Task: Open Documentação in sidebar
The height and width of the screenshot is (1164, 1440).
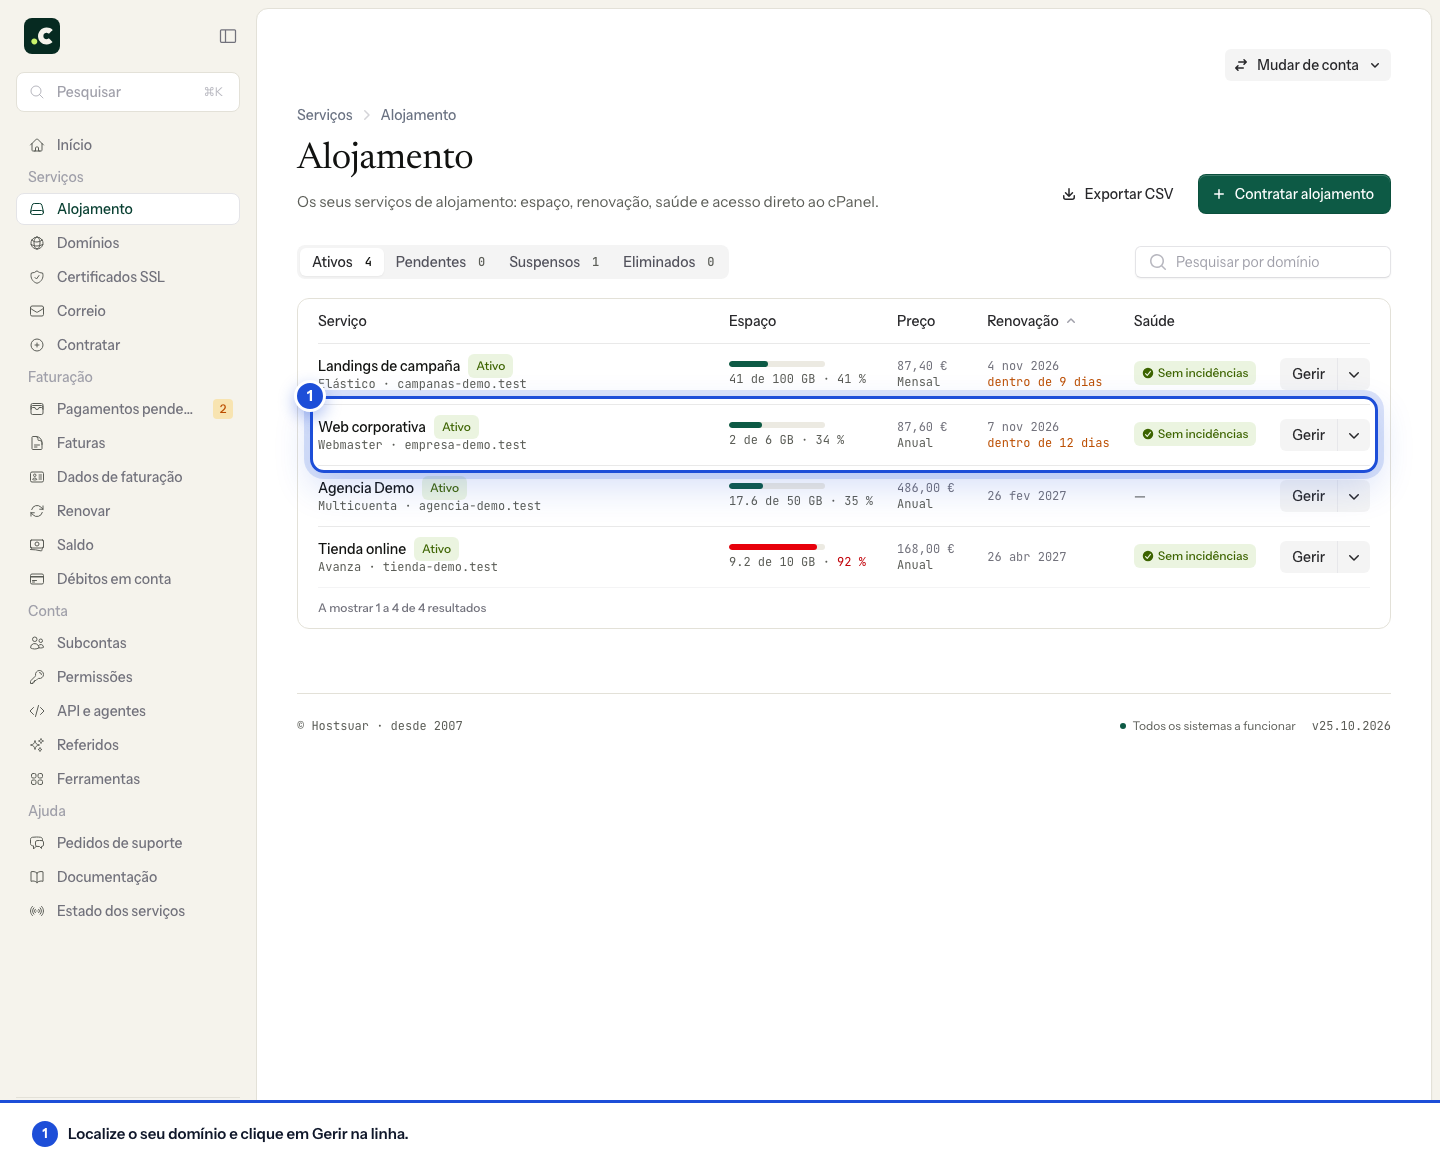Action: pos(128,877)
